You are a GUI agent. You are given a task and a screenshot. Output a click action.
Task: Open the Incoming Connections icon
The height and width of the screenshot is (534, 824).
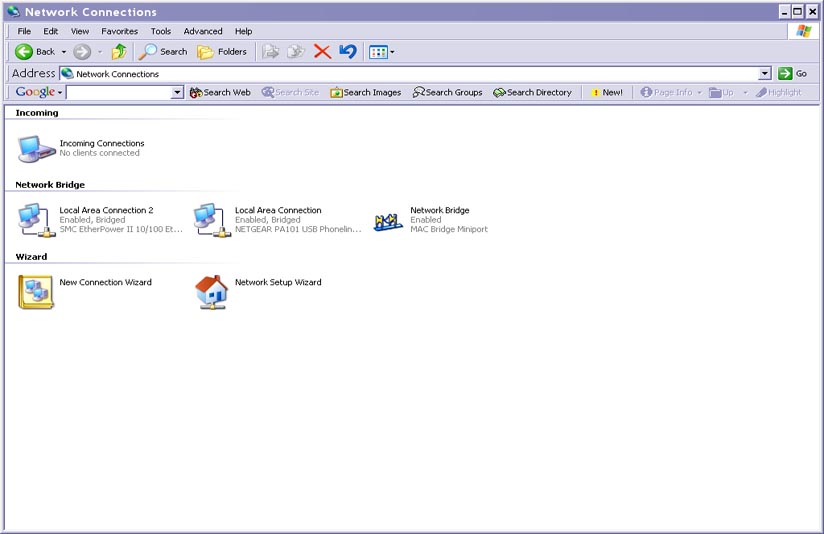pos(36,148)
